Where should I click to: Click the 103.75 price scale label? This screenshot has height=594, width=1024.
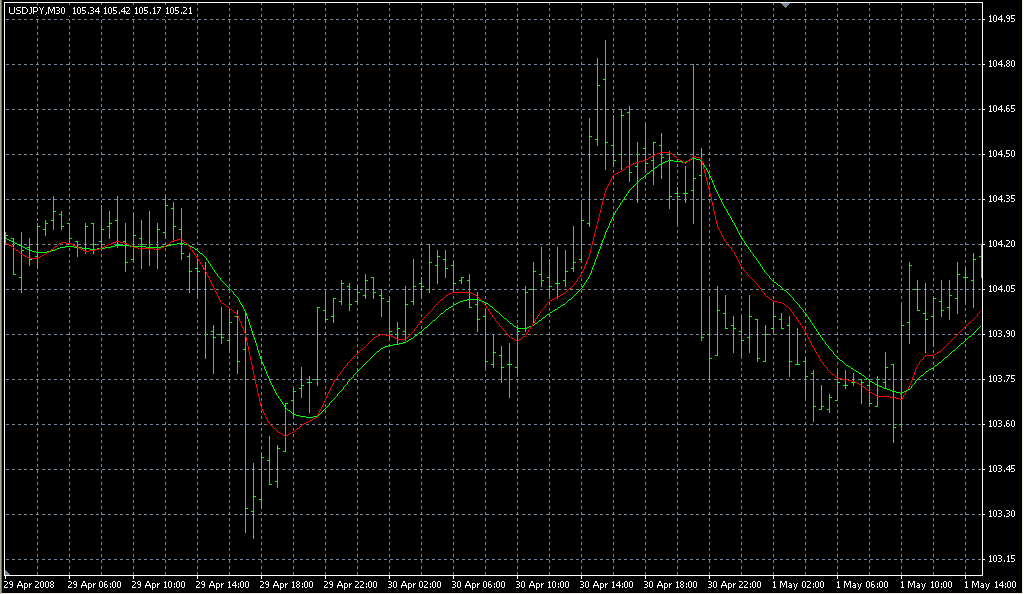coord(1001,379)
